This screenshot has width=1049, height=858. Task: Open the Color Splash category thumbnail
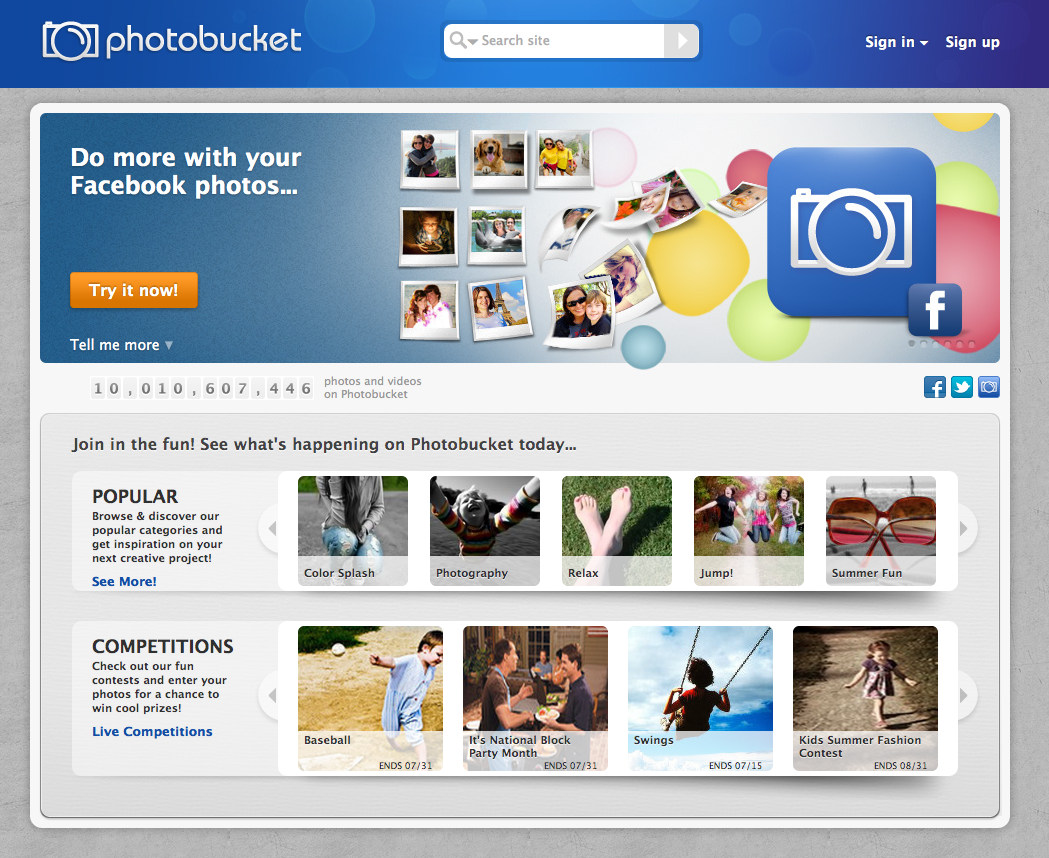pos(352,530)
